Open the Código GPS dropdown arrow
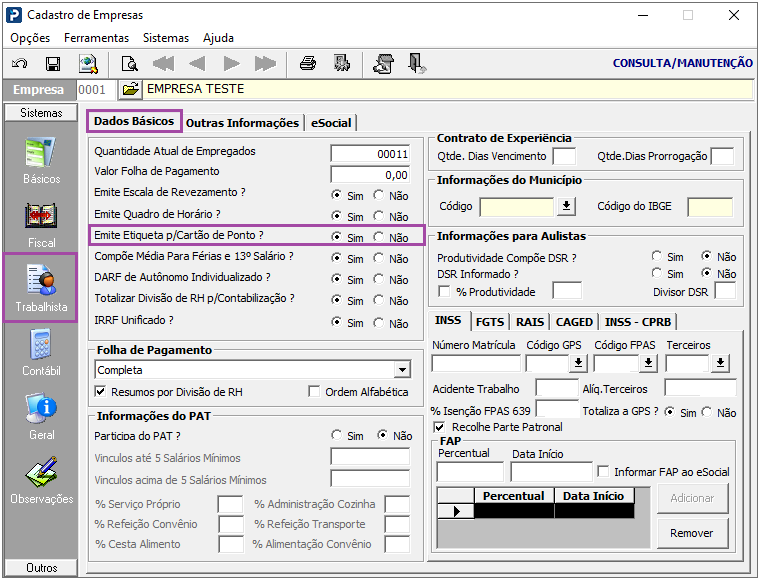Image resolution: width=762 pixels, height=581 pixels. click(x=578, y=364)
